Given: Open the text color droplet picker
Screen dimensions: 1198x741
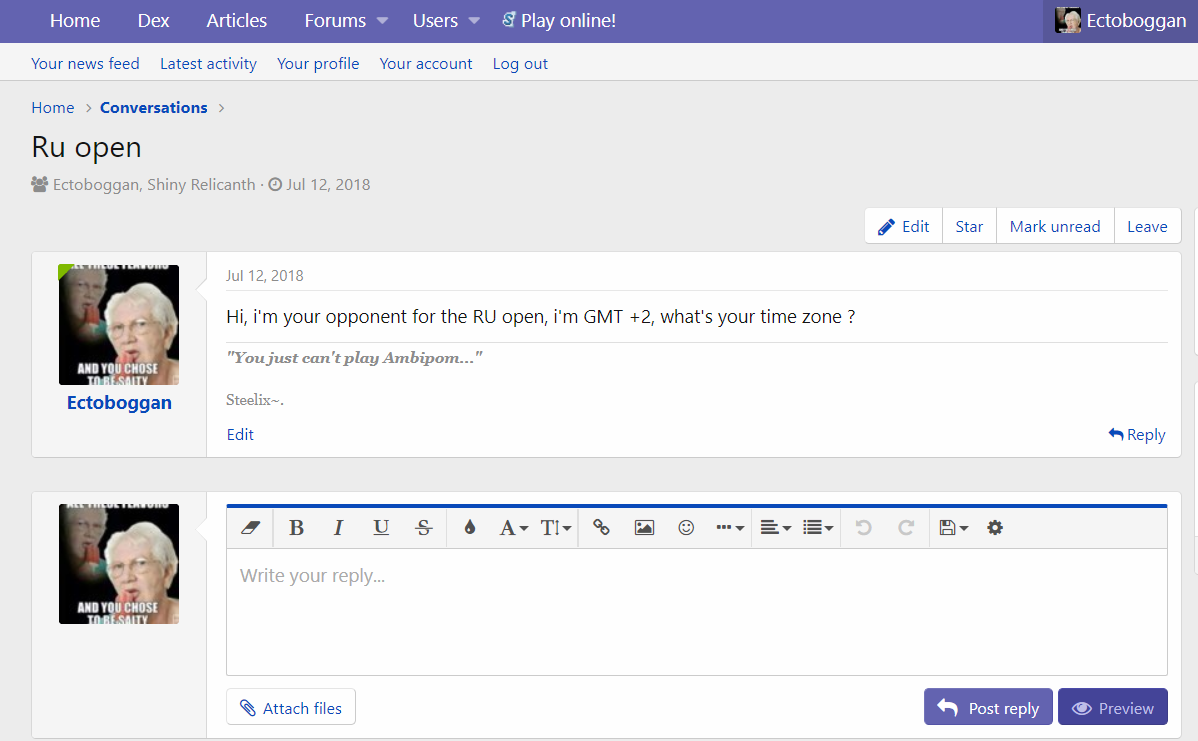Looking at the screenshot, I should click(469, 528).
